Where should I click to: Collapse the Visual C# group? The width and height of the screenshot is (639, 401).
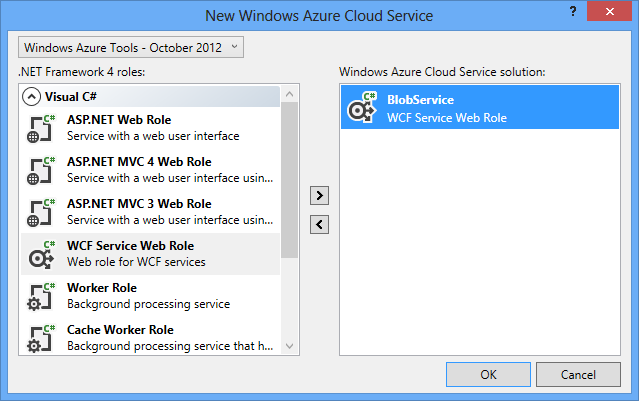[32, 97]
